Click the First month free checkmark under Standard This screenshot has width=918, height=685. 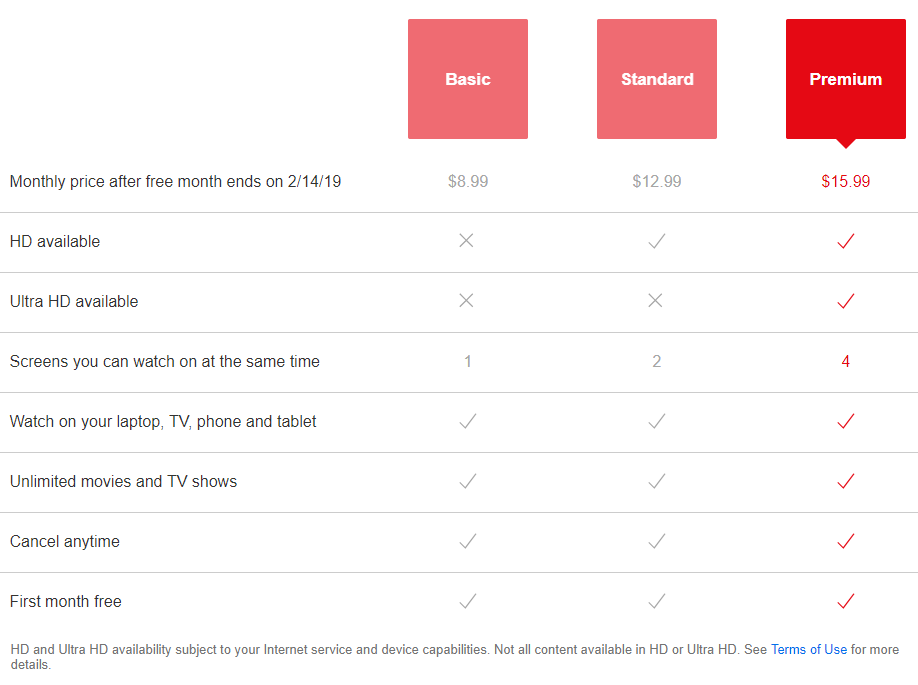pos(657,601)
